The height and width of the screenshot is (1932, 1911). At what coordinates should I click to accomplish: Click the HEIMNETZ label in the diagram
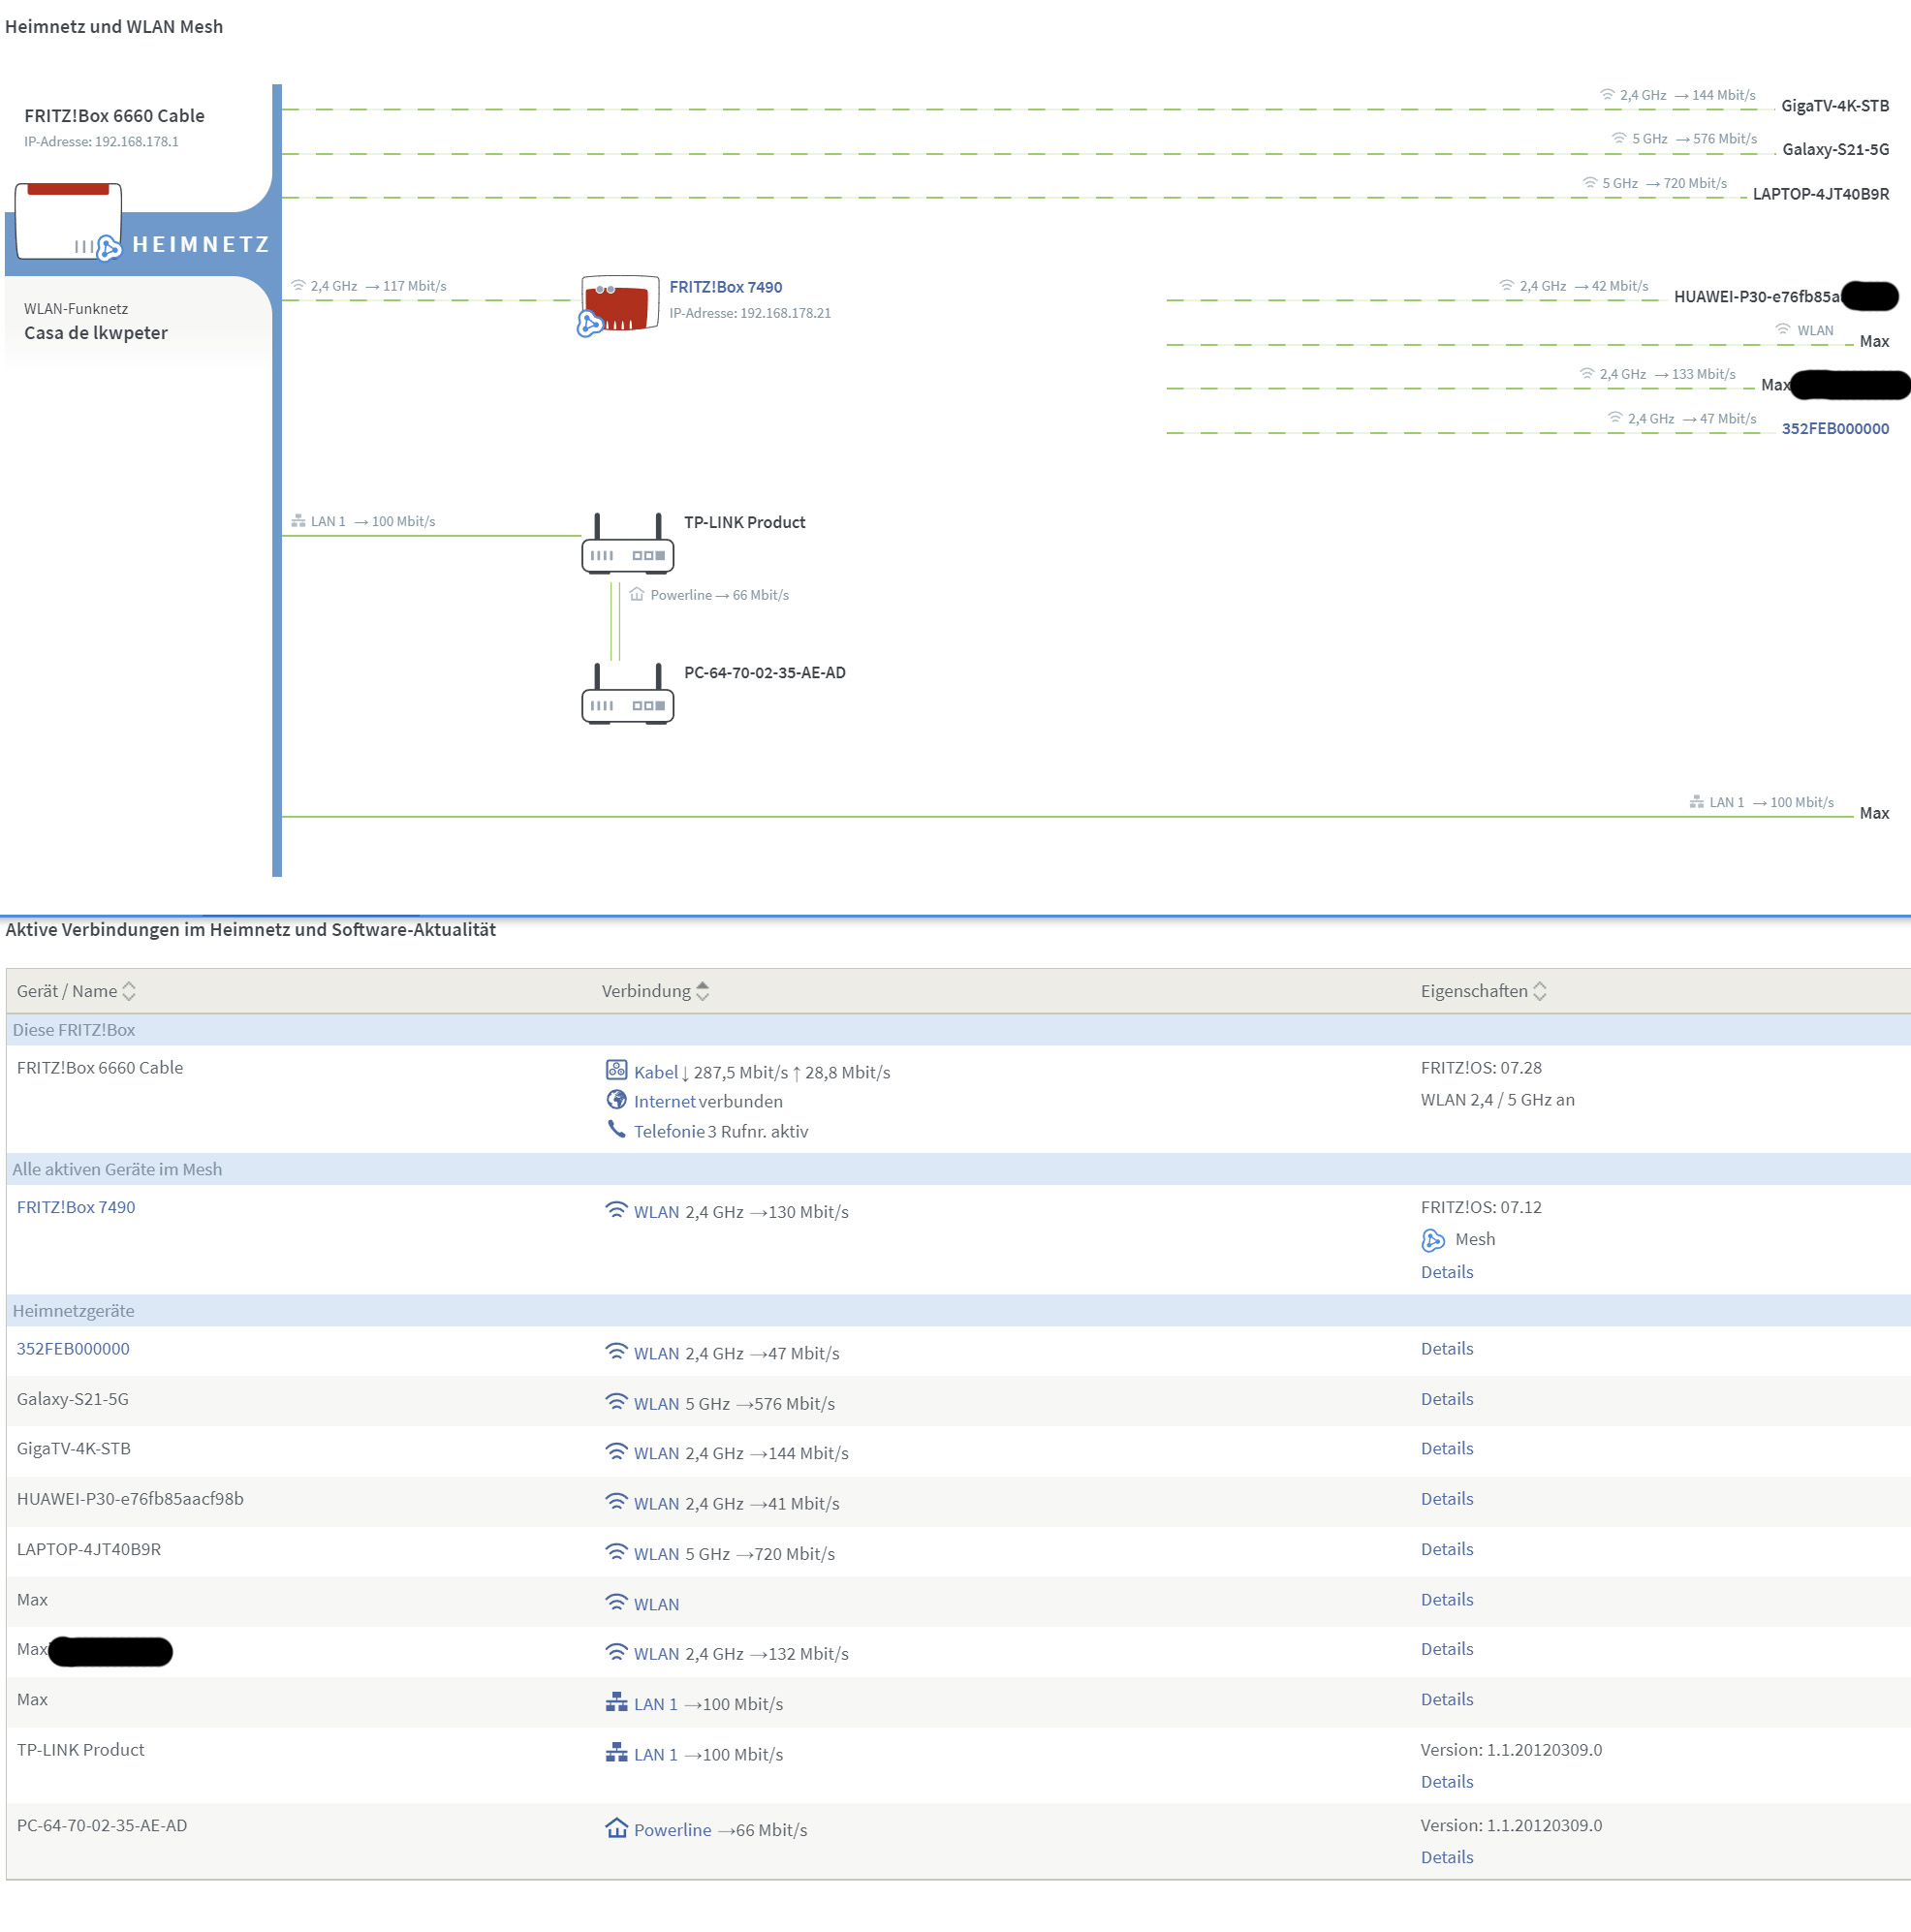(201, 244)
